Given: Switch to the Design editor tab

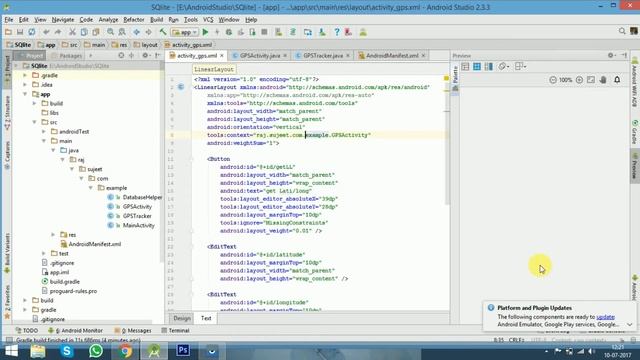Looking at the screenshot, I should [x=182, y=318].
